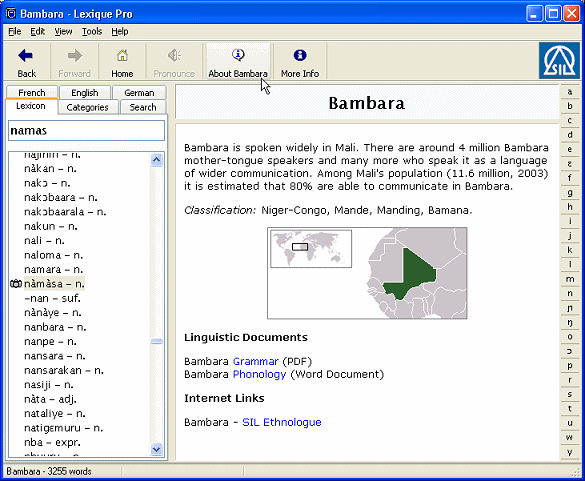Jump to letter b in index
Image resolution: width=585 pixels, height=481 pixels.
(x=570, y=106)
